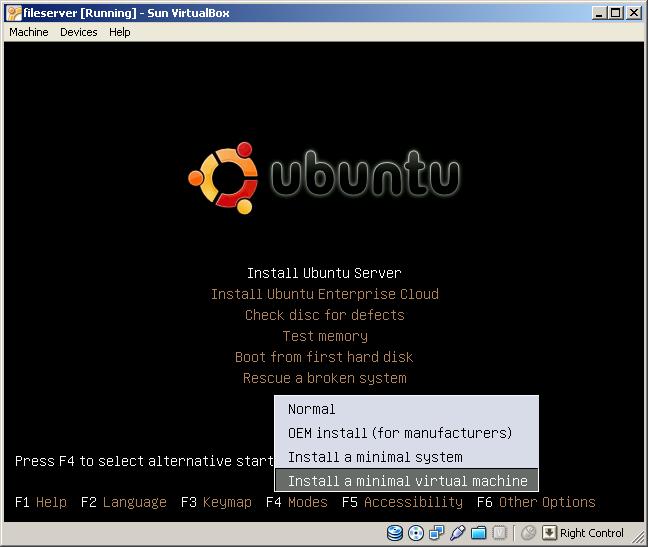This screenshot has height=547, width=648.
Task: Click the shared folders status icon
Action: (479, 533)
